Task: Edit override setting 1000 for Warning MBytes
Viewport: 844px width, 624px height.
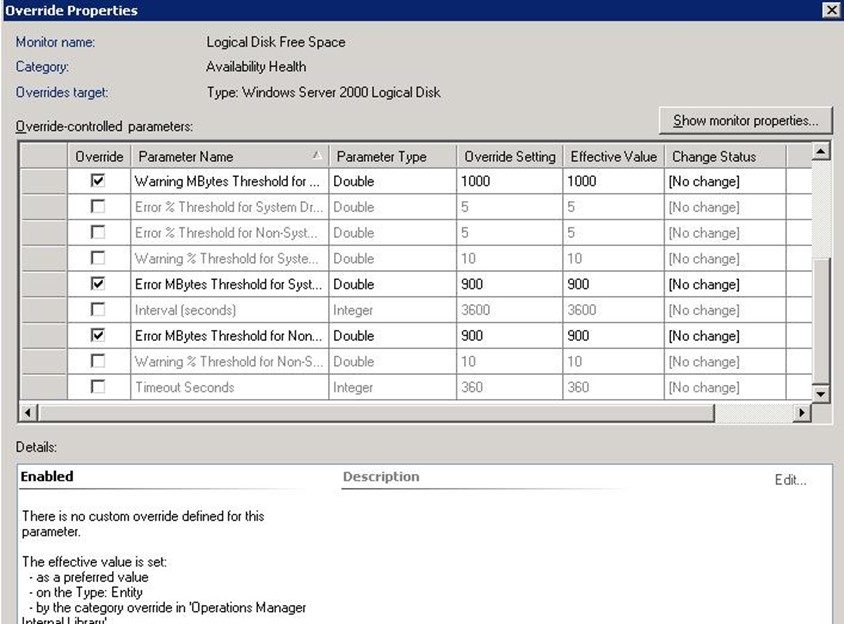Action: tap(509, 182)
